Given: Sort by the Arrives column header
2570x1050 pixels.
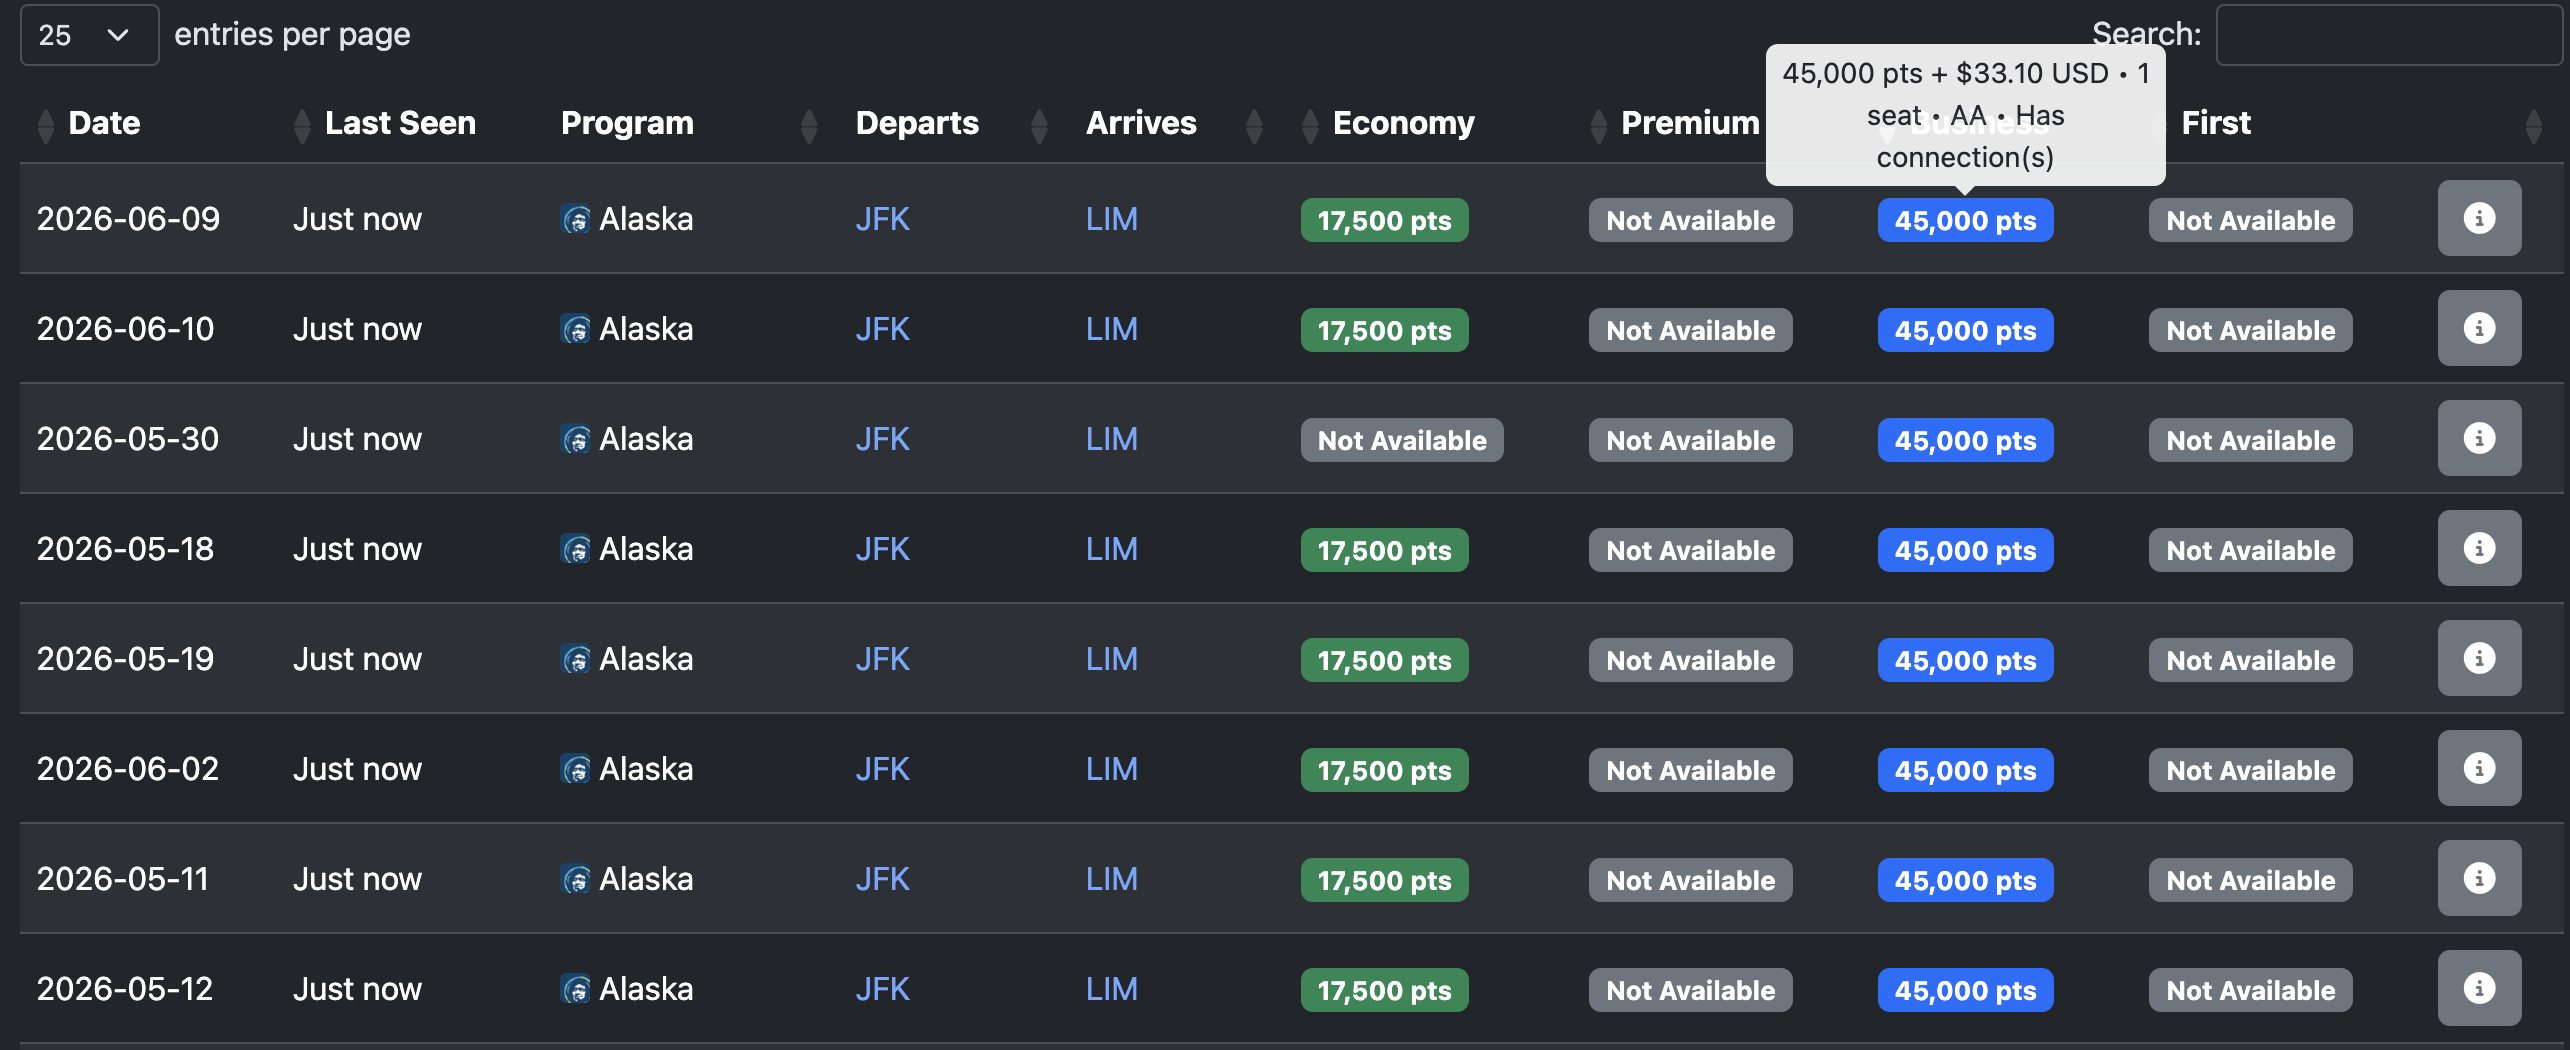Looking at the screenshot, I should tap(1141, 123).
